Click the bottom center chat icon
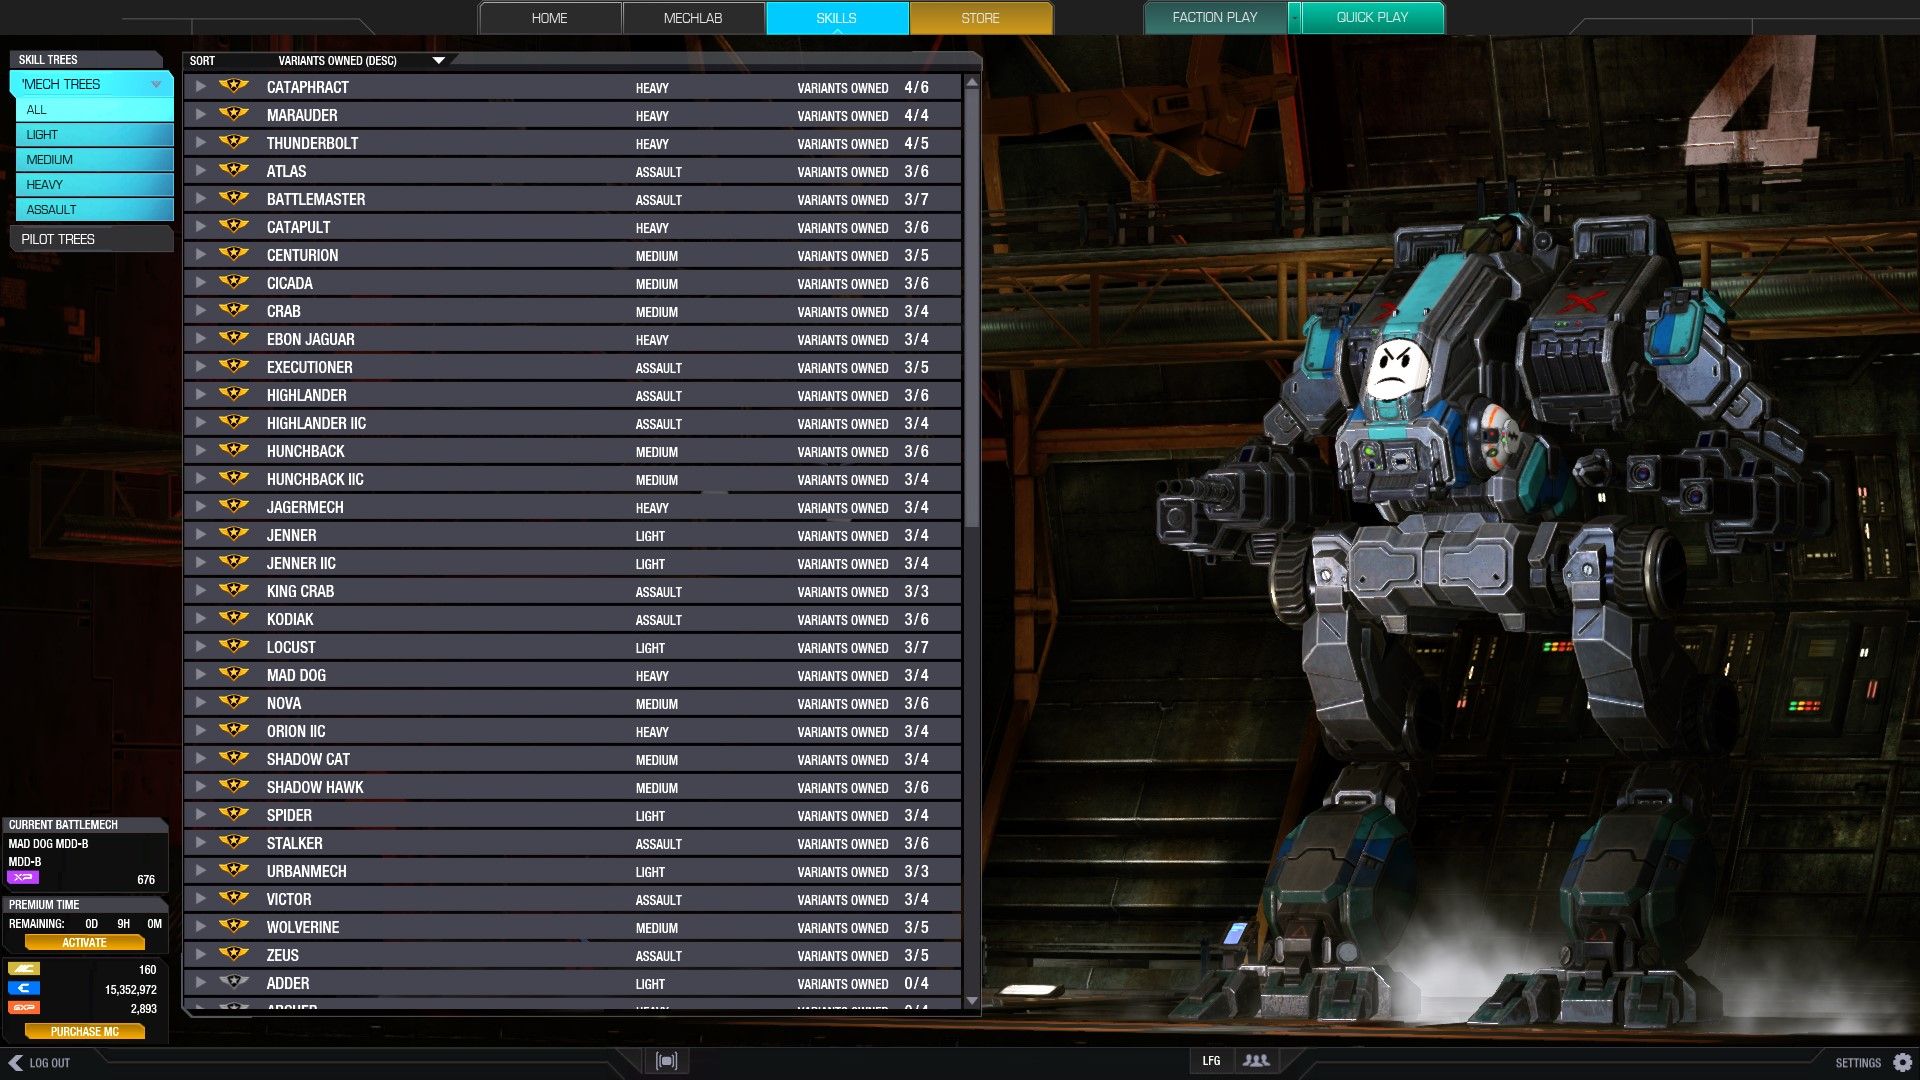Image resolution: width=1920 pixels, height=1080 pixels. (x=666, y=1061)
